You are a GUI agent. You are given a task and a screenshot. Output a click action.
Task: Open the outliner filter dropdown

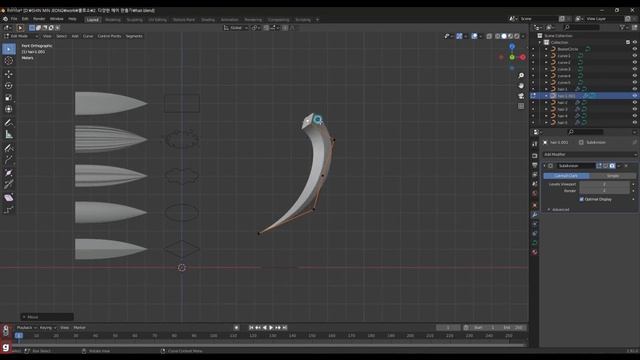623,27
